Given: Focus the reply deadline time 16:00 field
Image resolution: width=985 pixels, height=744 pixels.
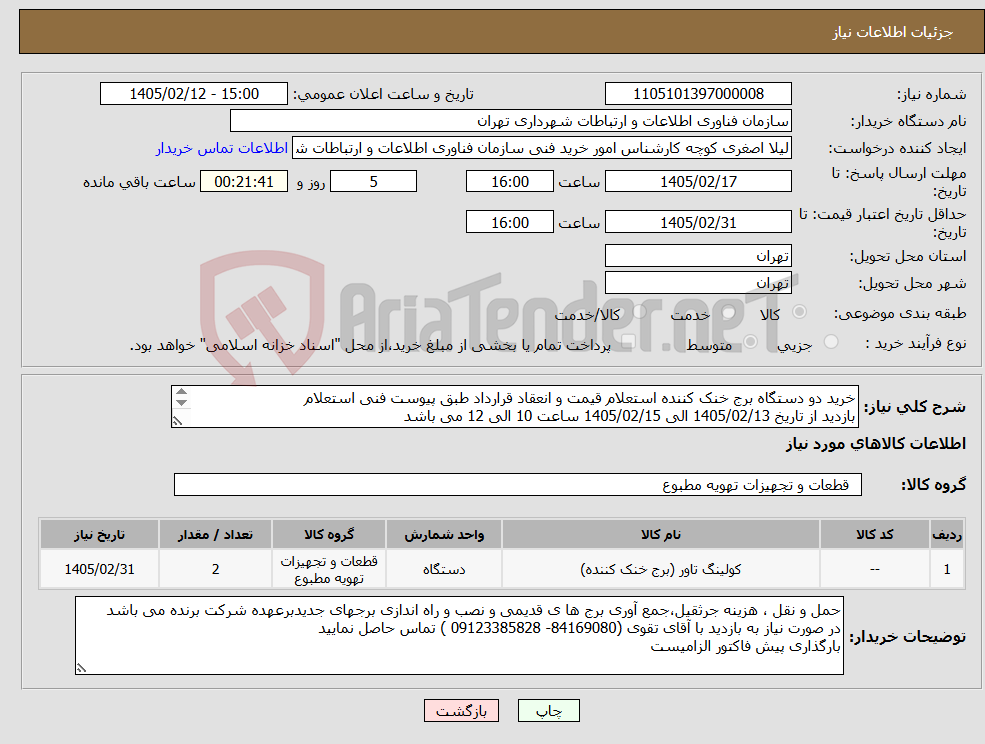Looking at the screenshot, I should pyautogui.click(x=509, y=182).
